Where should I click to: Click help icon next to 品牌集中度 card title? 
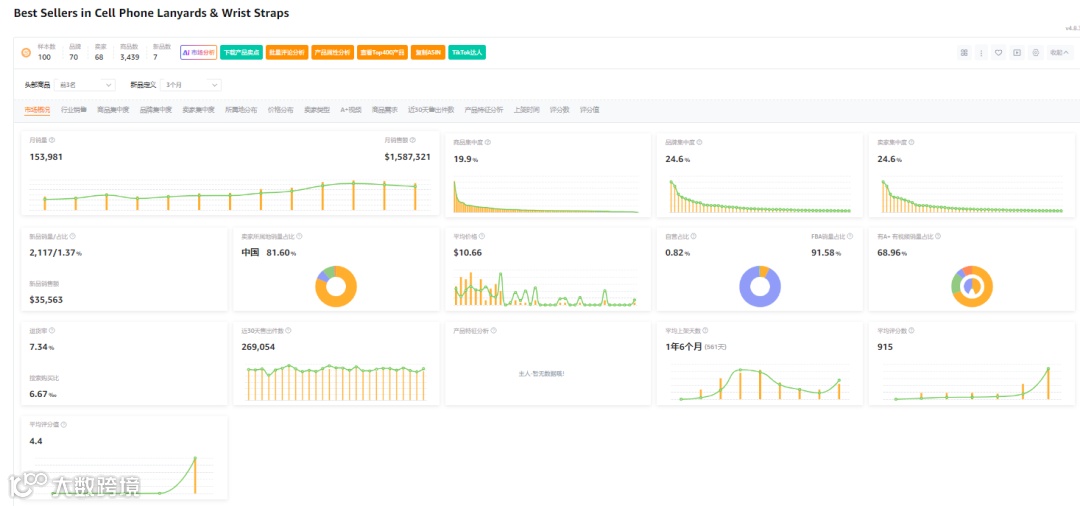click(699, 143)
